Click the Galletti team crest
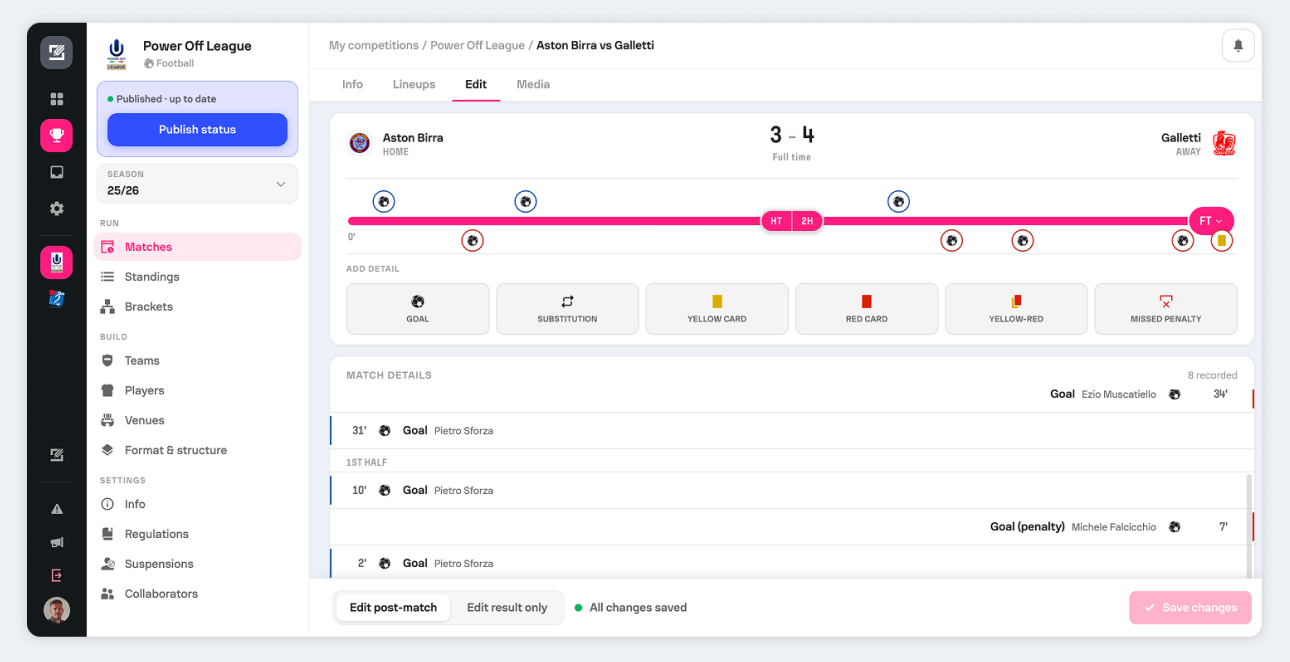 (x=1224, y=143)
